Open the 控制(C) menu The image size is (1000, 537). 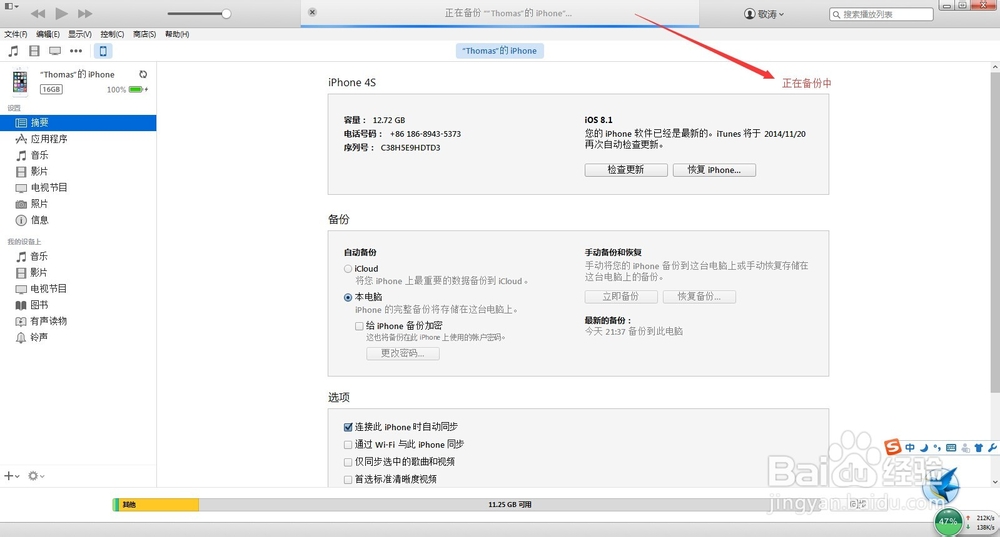click(112, 34)
